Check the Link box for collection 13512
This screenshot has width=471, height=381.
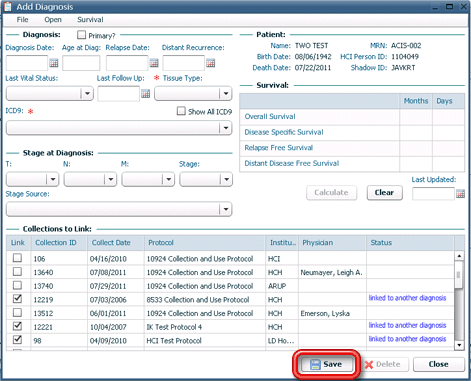pyautogui.click(x=17, y=312)
